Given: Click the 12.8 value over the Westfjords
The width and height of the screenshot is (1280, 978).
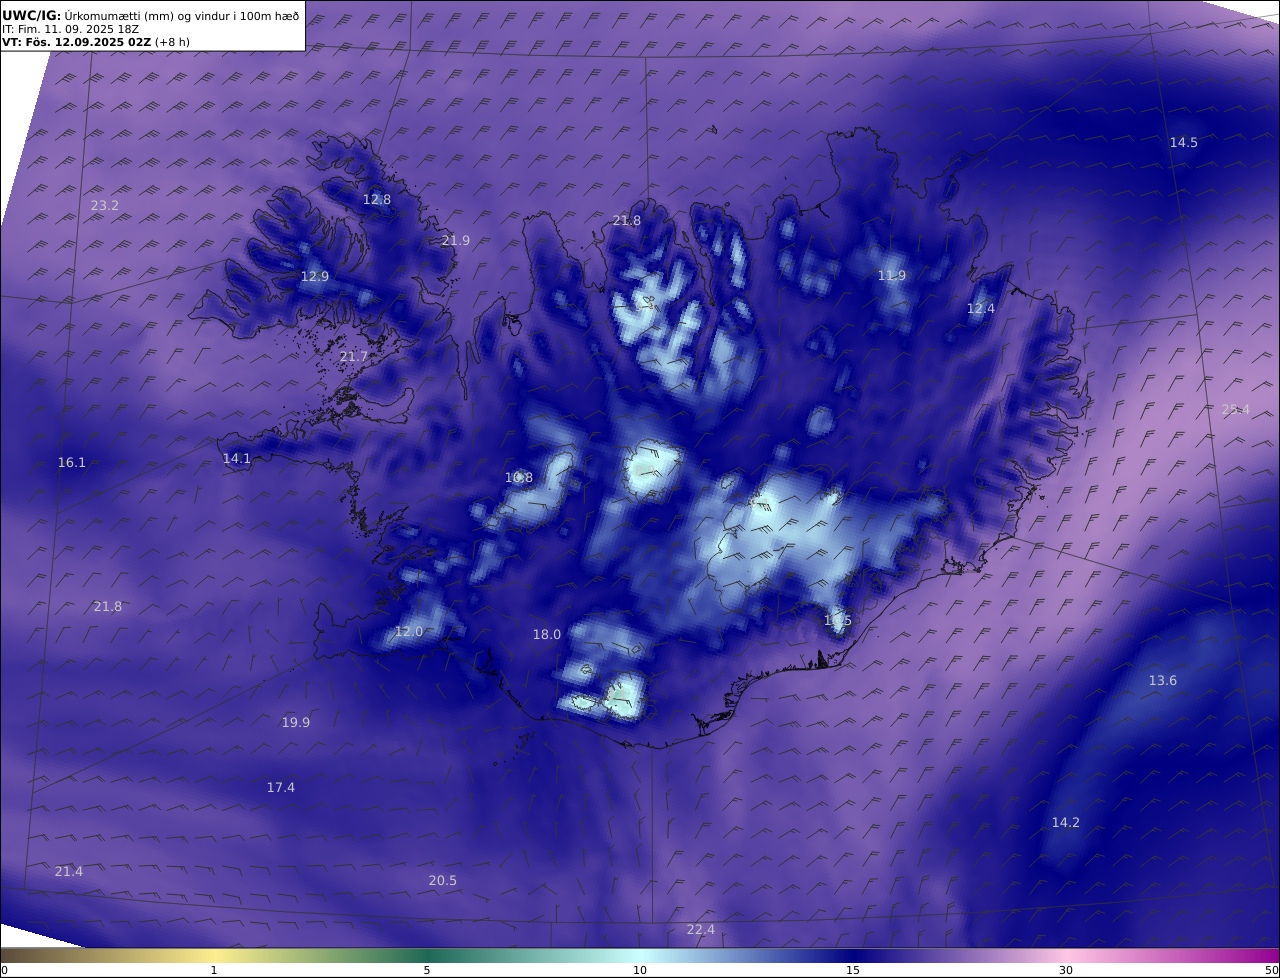Looking at the screenshot, I should 377,200.
